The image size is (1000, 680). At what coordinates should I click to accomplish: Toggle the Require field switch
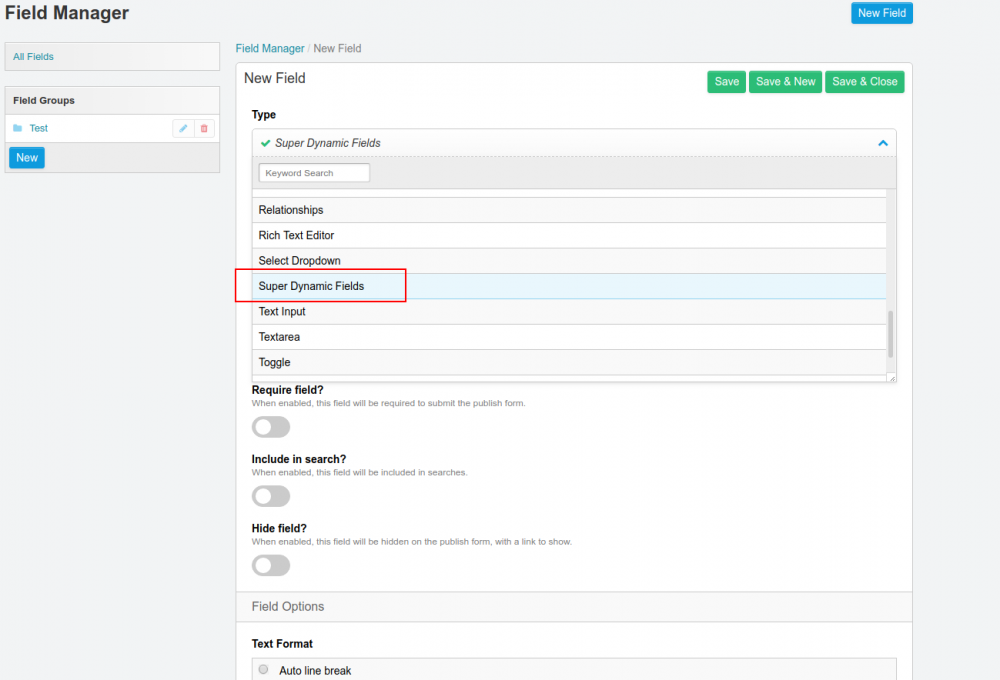[x=271, y=427]
